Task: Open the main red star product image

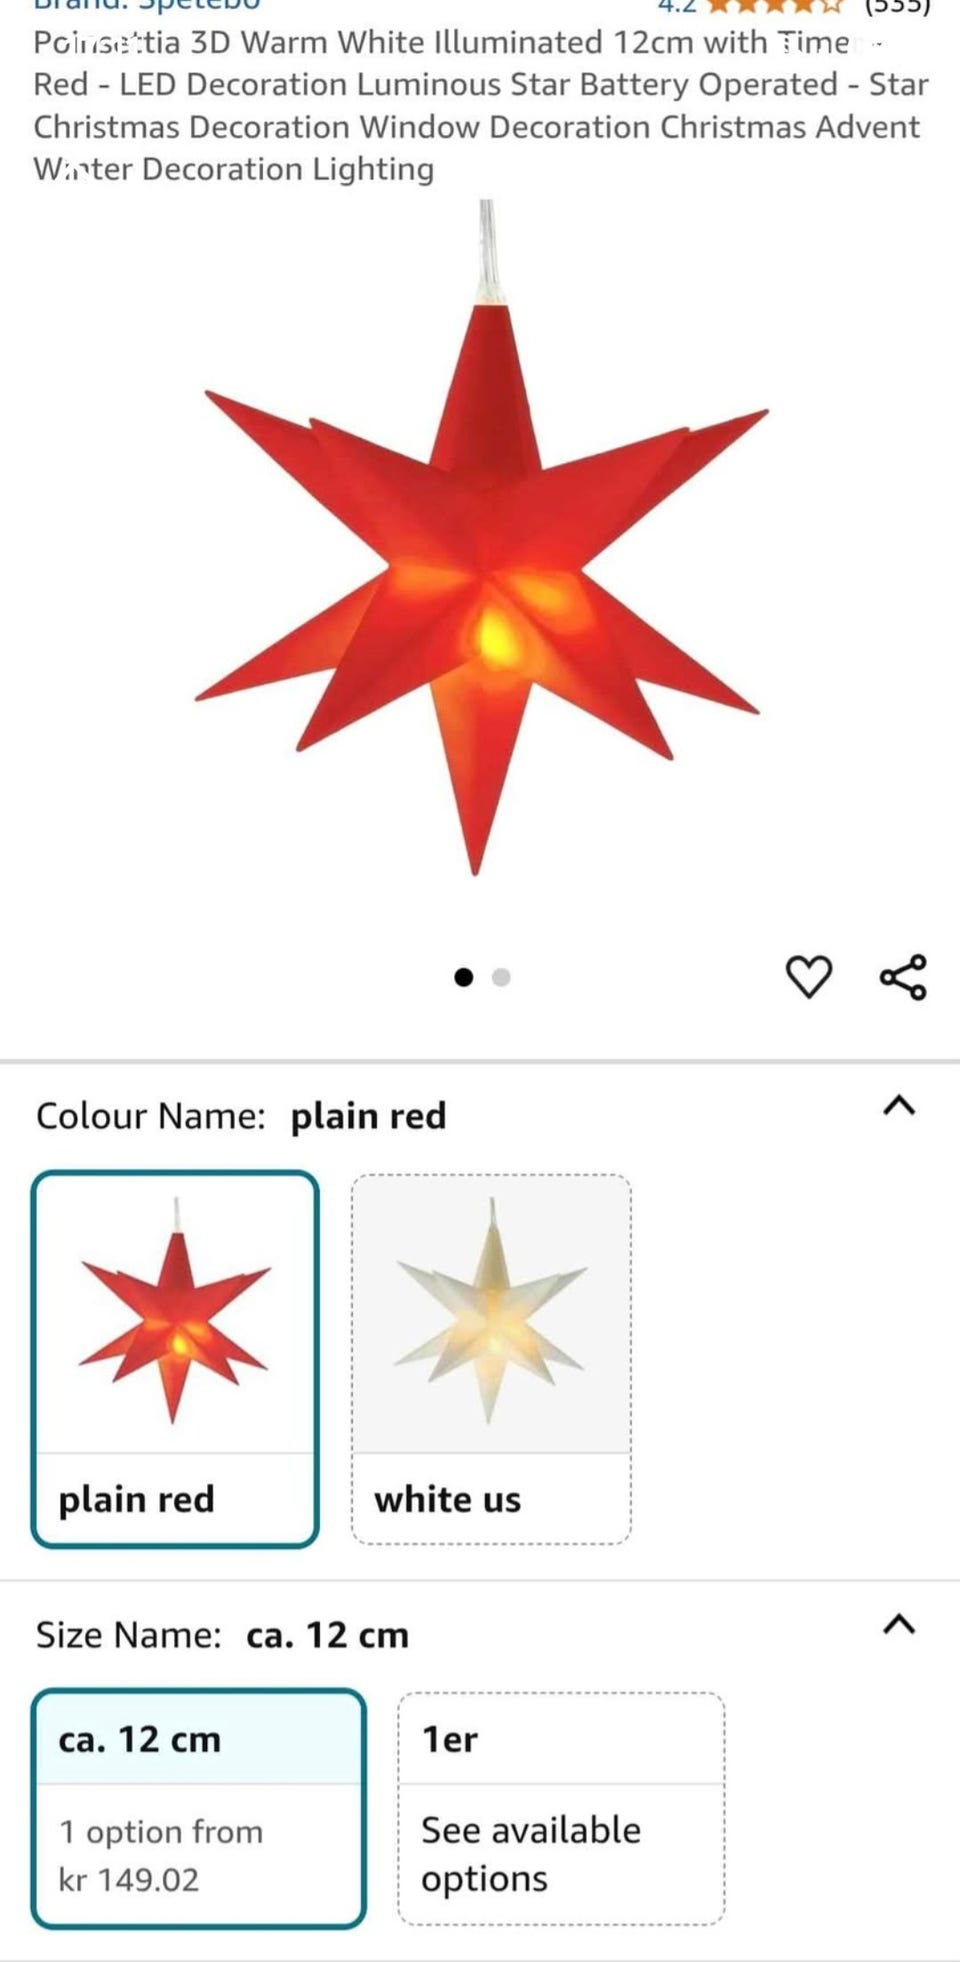Action: [480, 540]
